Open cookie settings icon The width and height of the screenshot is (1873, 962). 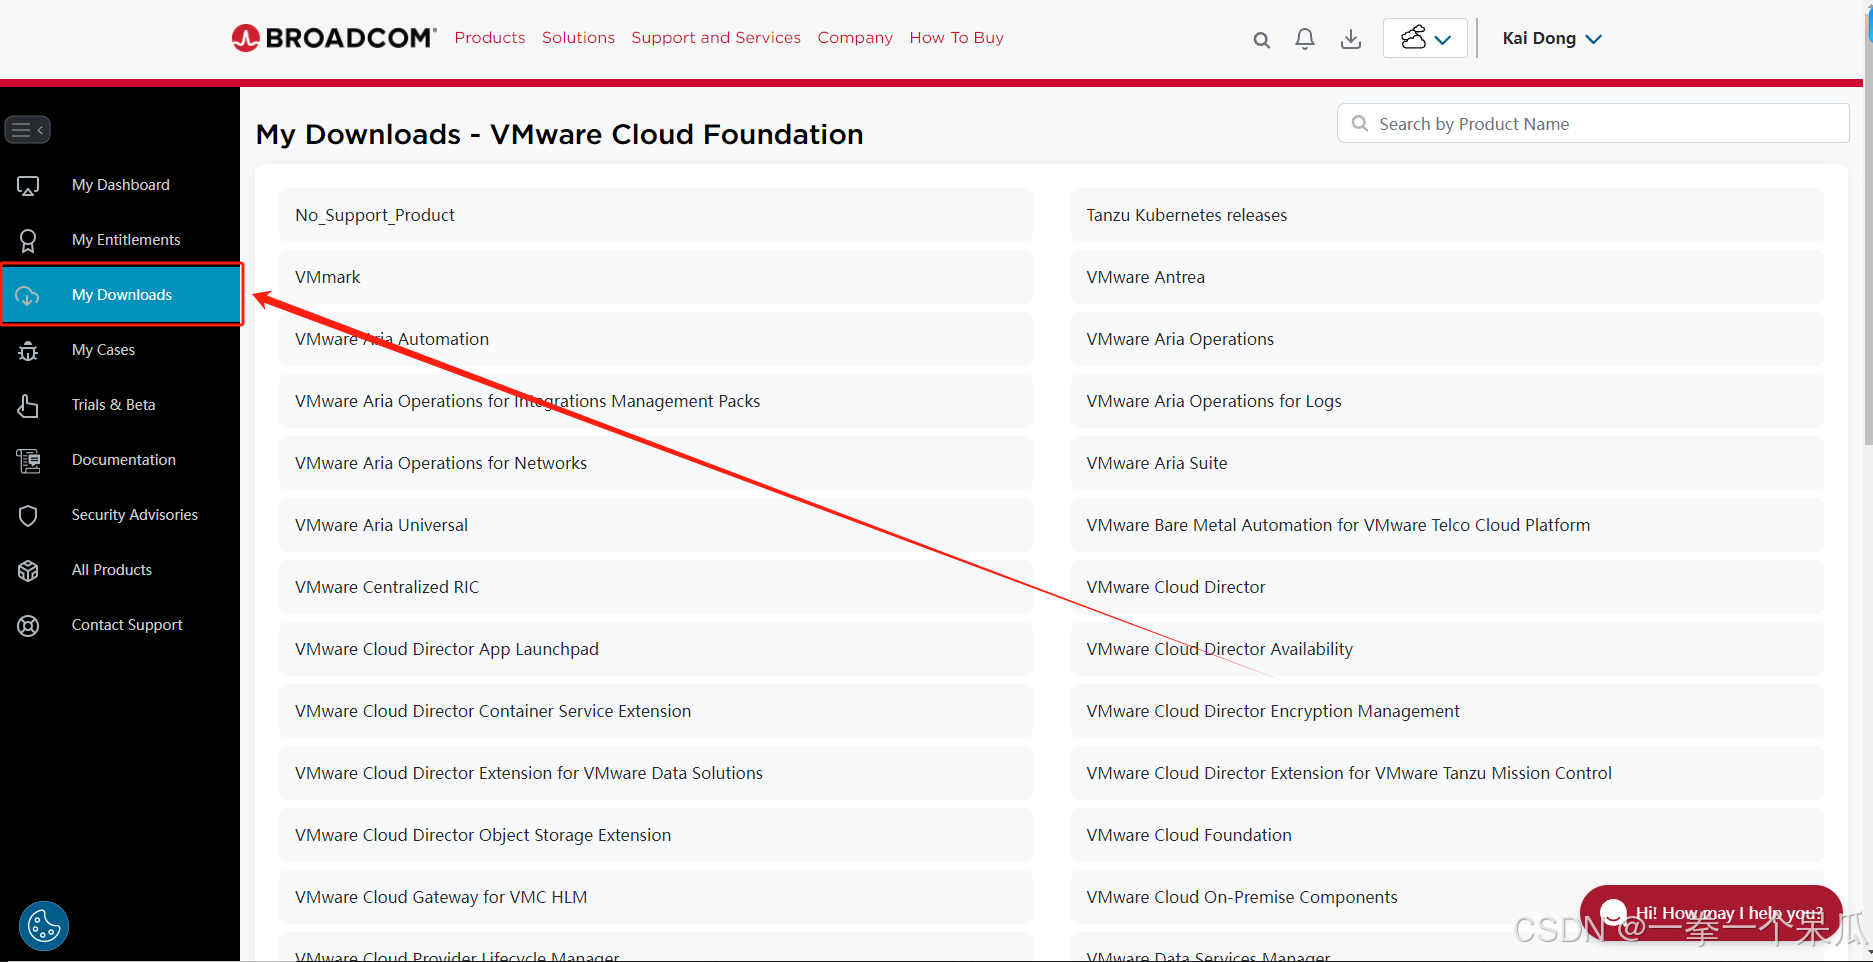point(44,926)
